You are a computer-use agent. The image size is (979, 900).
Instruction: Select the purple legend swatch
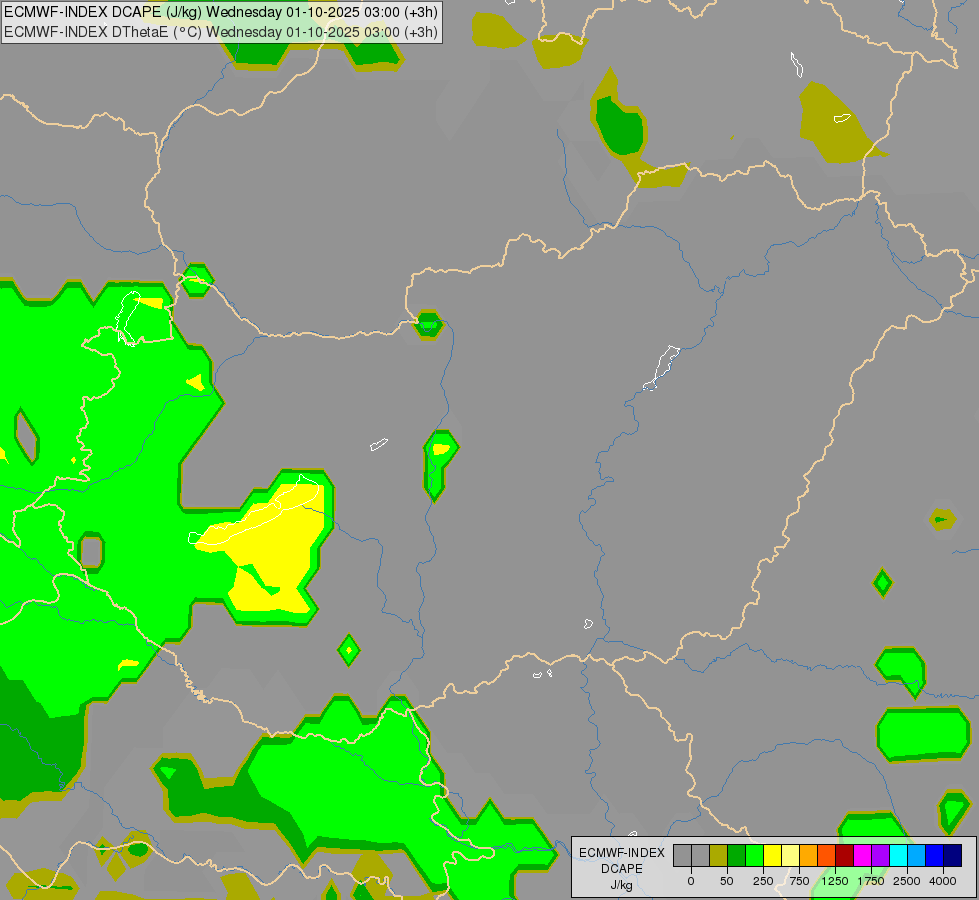(x=881, y=856)
